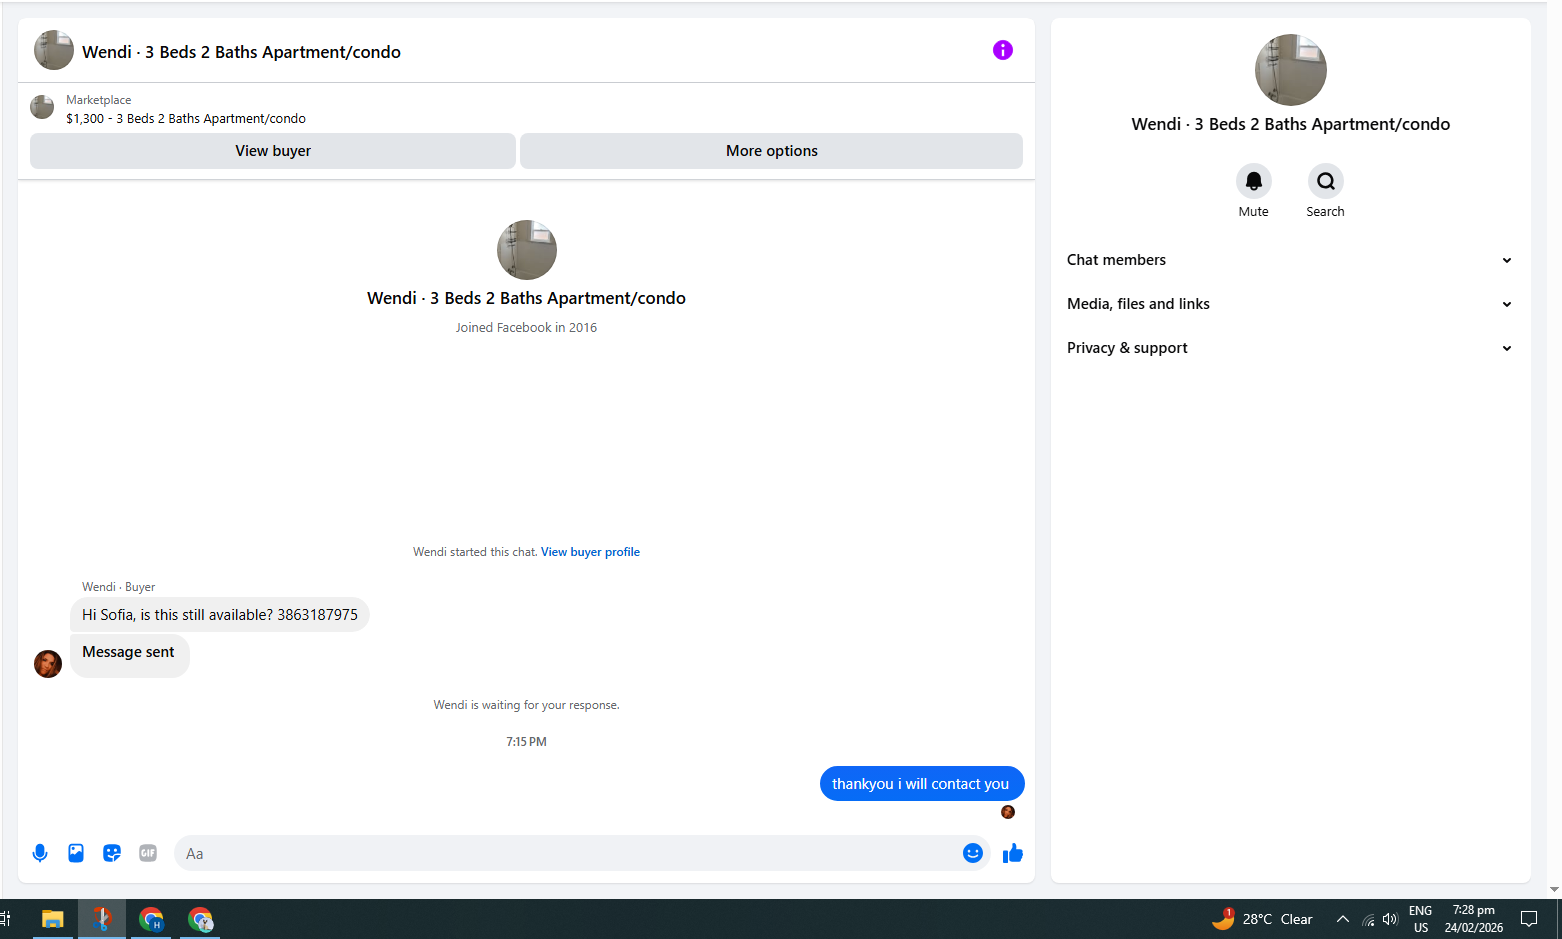Click the More options button
The height and width of the screenshot is (939, 1562).
(771, 151)
